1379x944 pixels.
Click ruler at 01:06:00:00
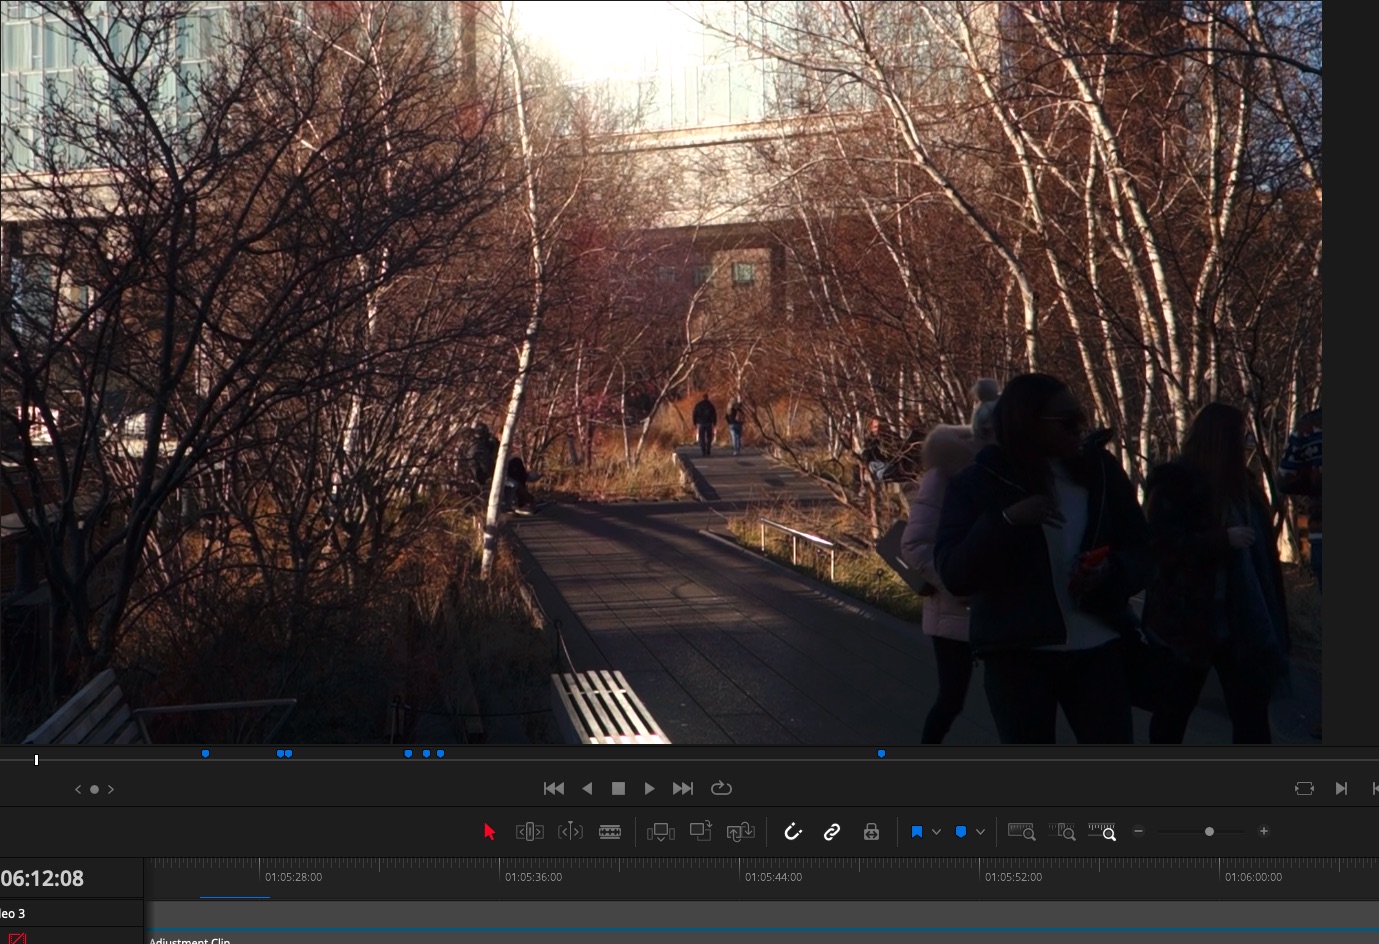[1253, 877]
